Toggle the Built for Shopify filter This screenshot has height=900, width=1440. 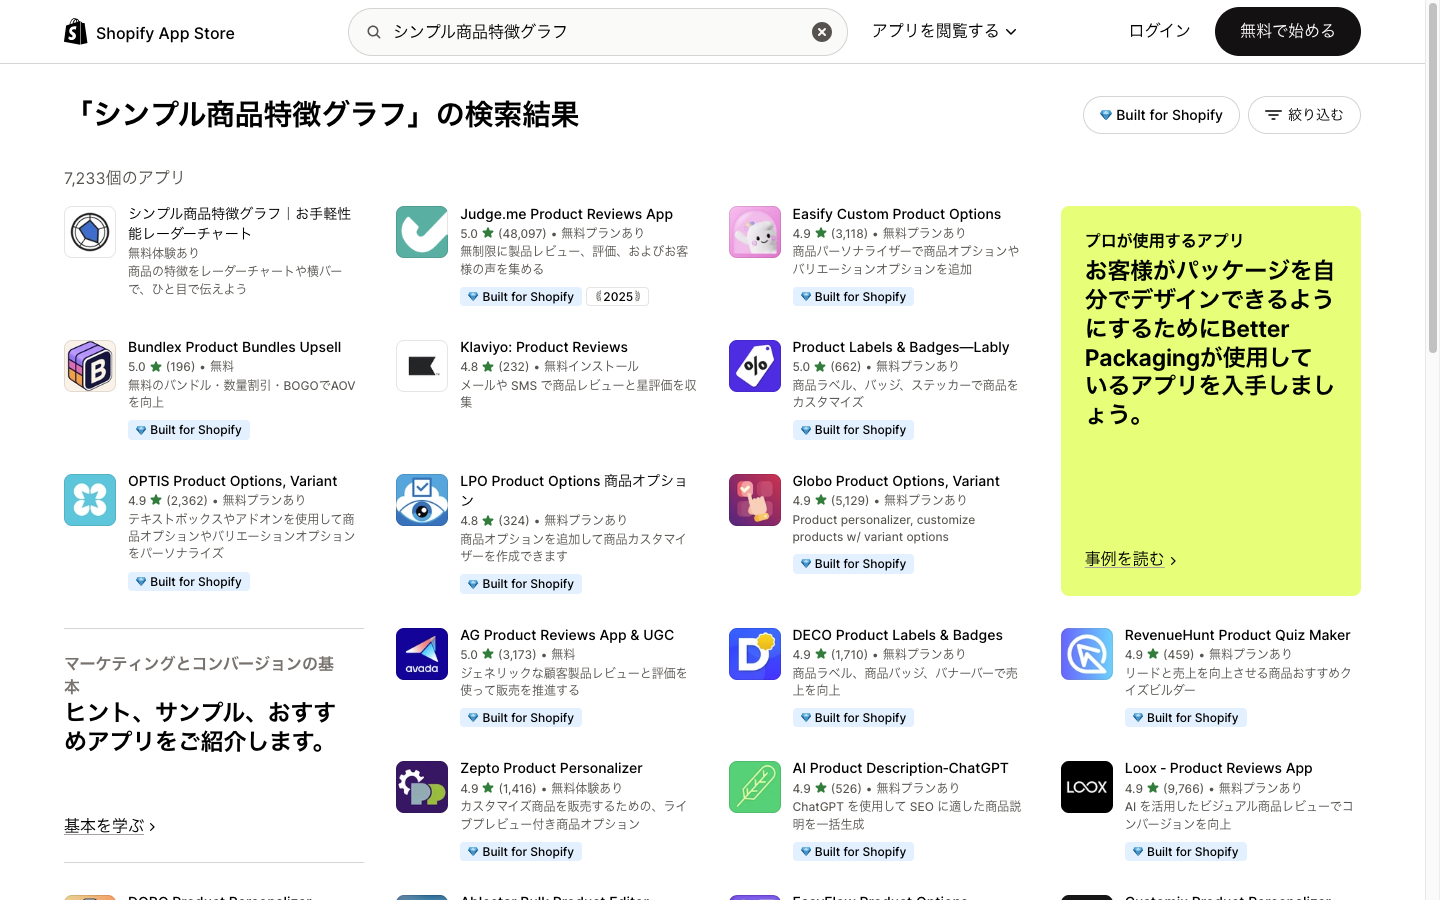(x=1161, y=115)
